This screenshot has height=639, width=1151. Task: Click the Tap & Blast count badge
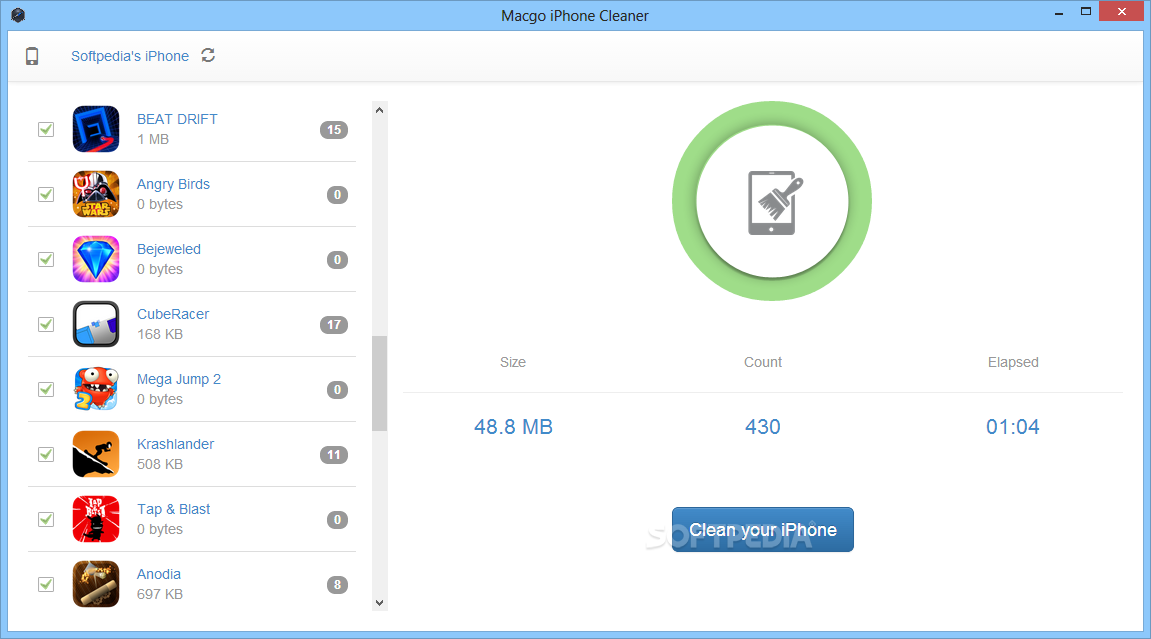[x=337, y=519]
